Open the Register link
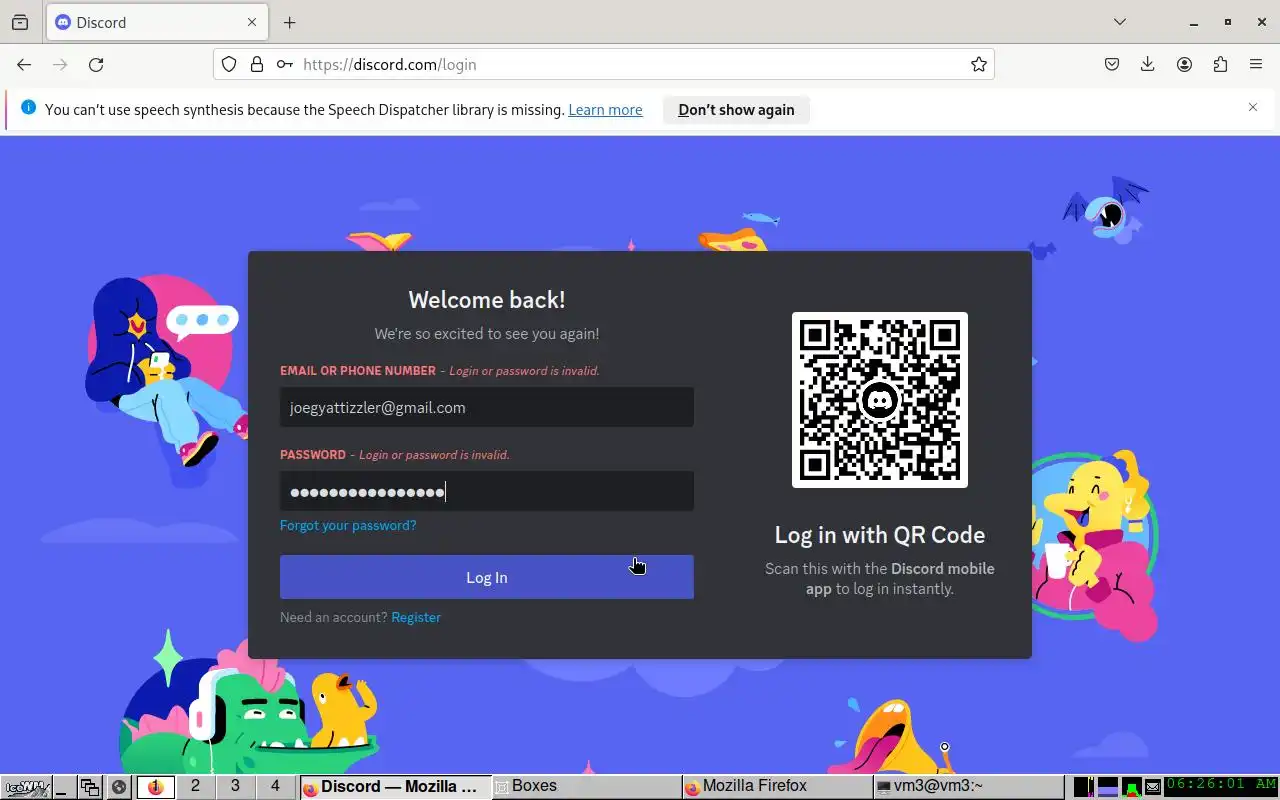The image size is (1280, 800). 416,617
